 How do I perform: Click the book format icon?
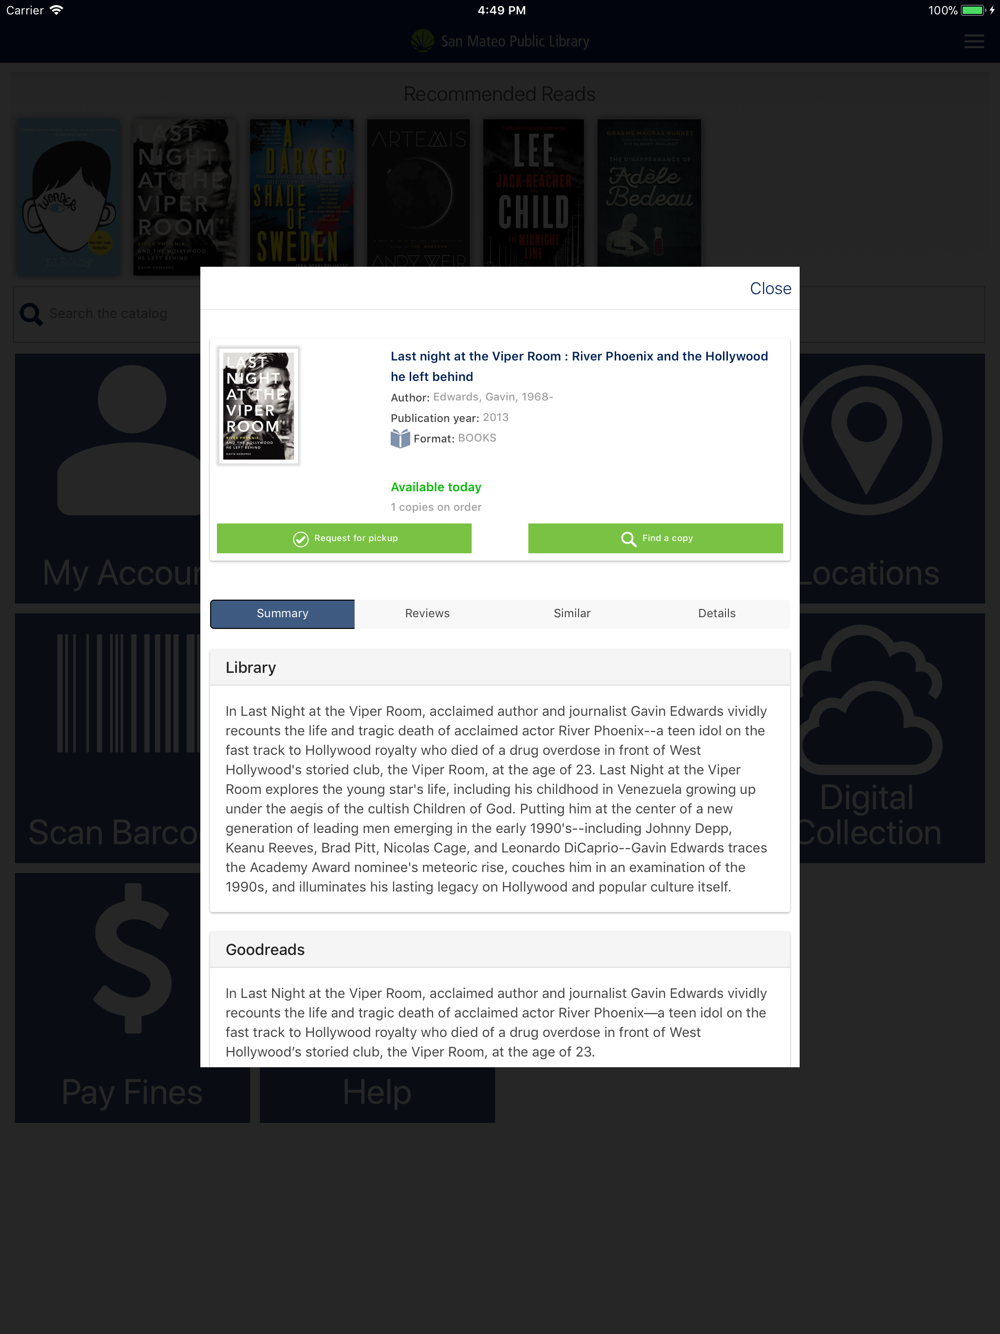tap(400, 438)
